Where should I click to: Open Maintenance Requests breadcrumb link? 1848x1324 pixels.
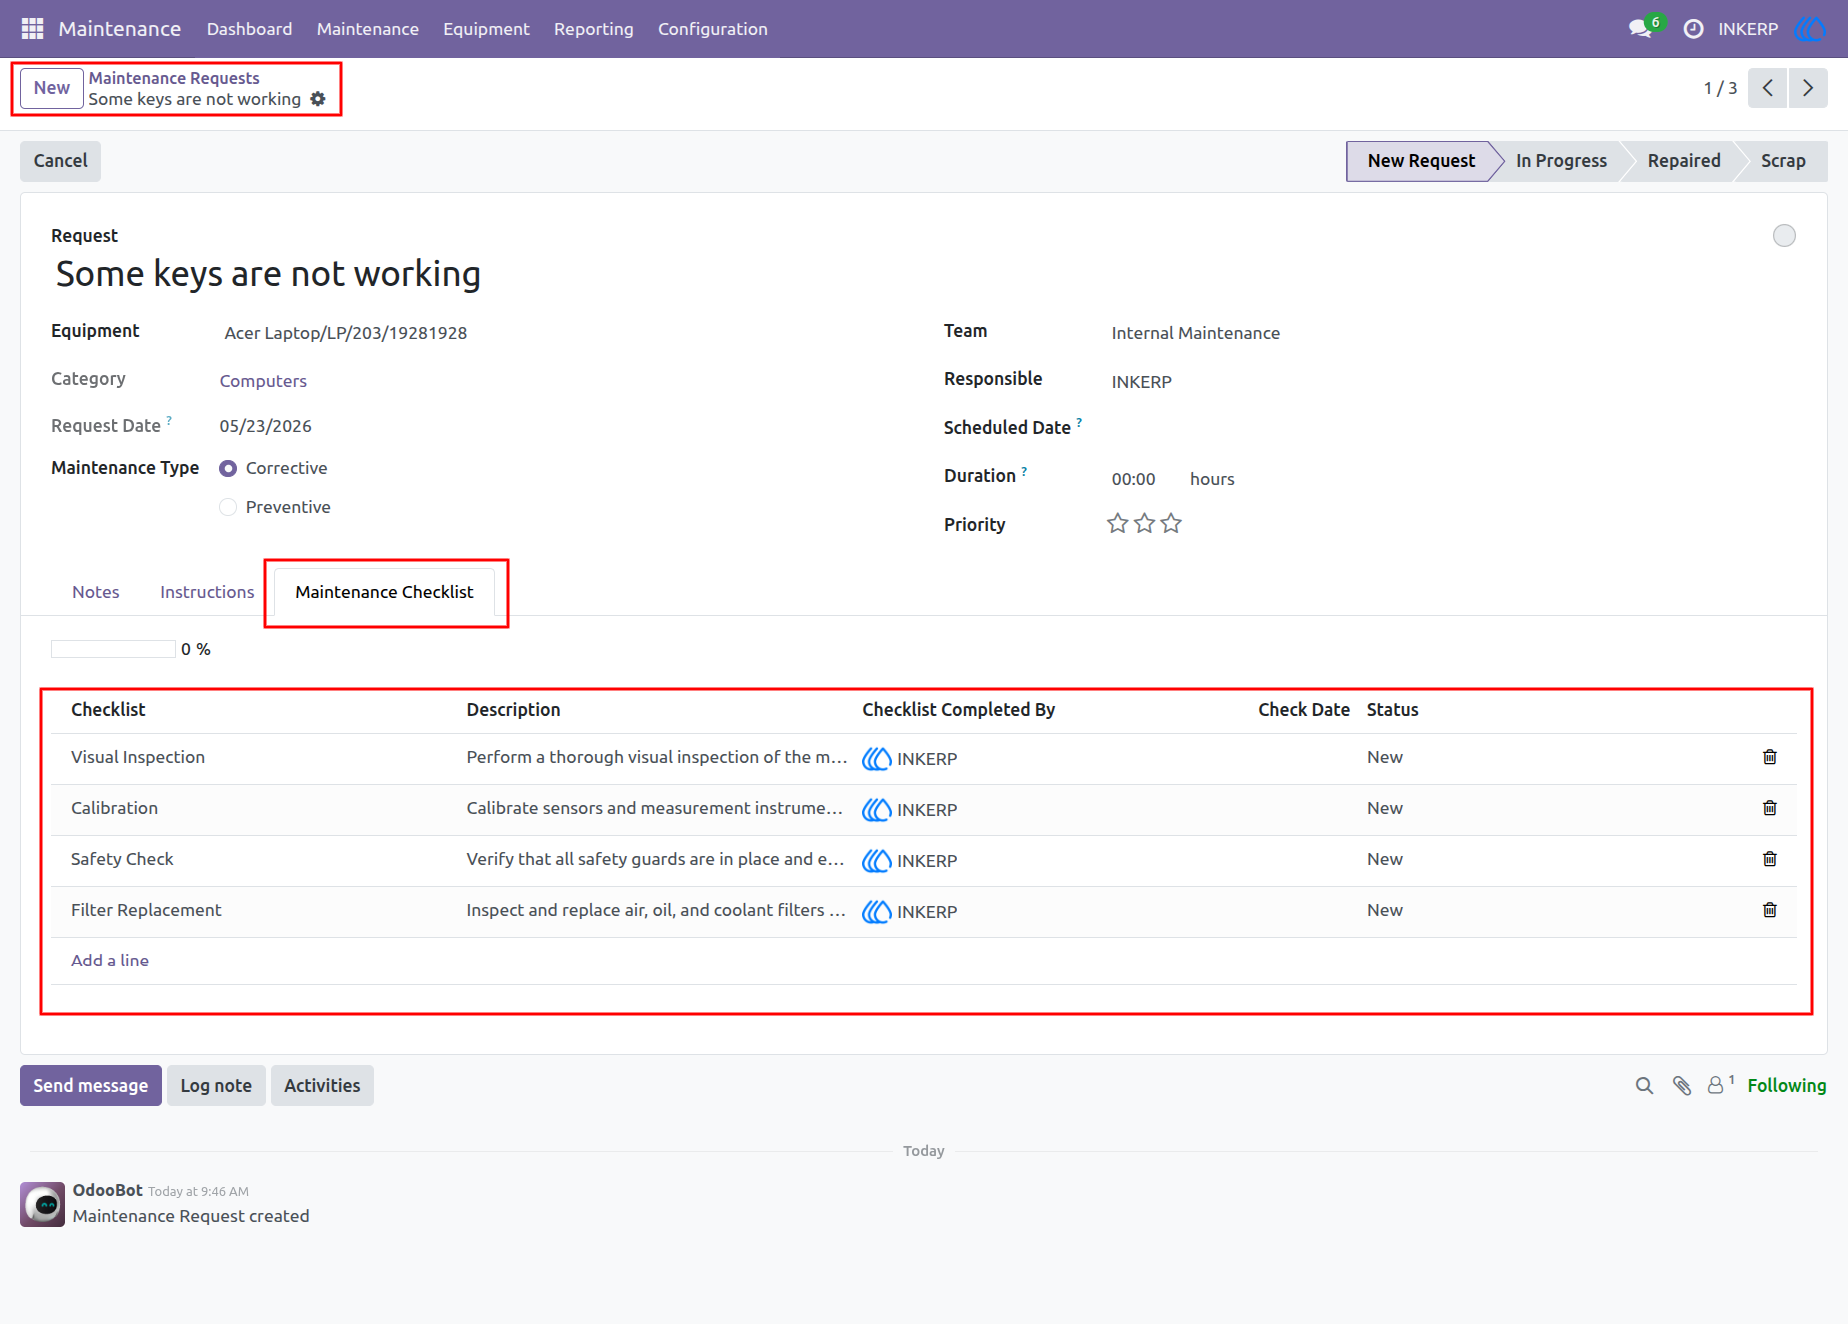coord(174,78)
